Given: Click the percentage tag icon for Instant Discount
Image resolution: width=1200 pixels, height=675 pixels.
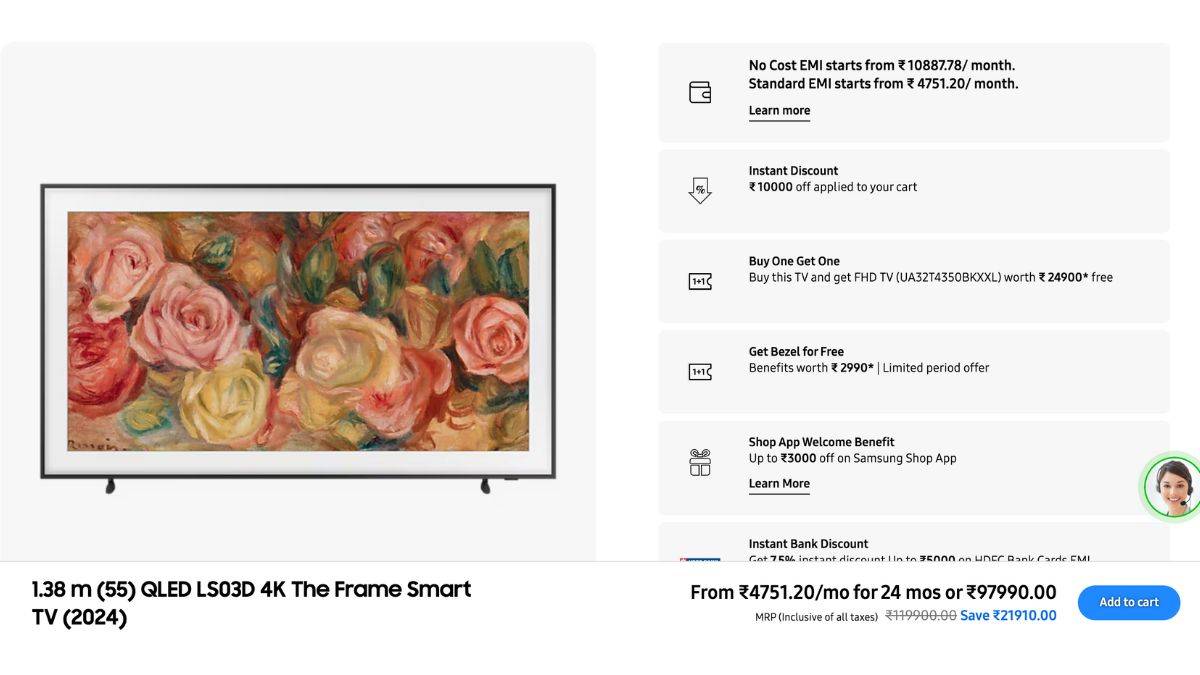Looking at the screenshot, I should (x=699, y=191).
